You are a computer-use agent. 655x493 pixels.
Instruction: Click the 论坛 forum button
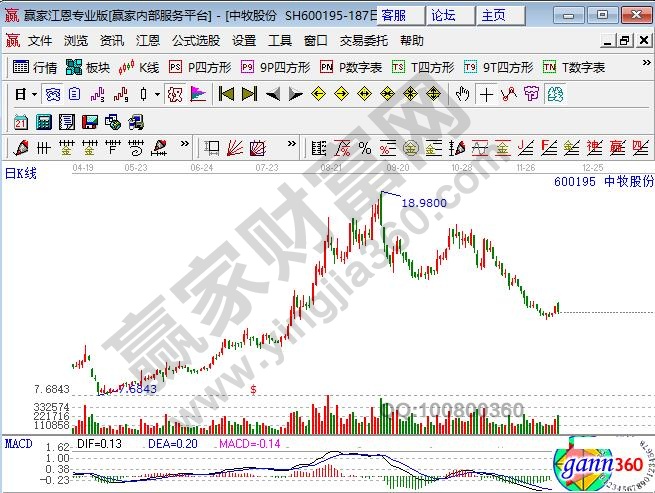click(442, 15)
